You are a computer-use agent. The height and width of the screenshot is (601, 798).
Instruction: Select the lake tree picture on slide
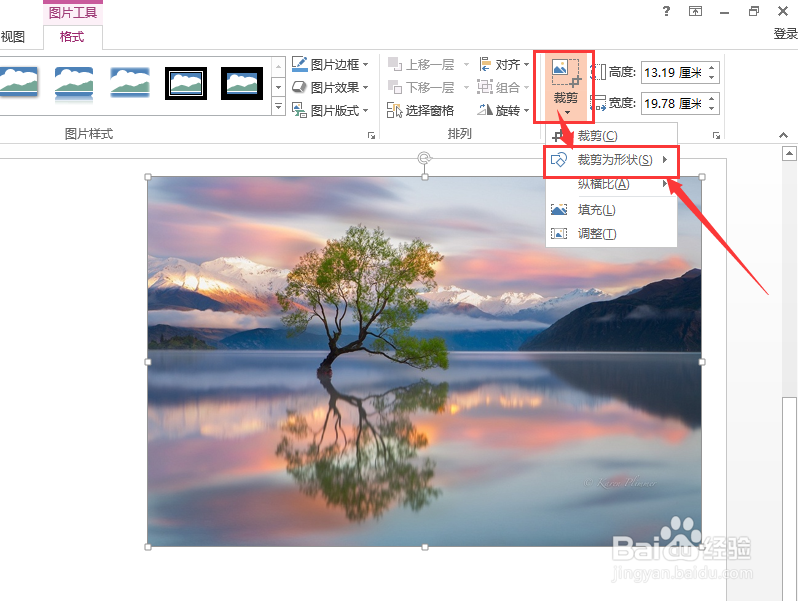424,362
